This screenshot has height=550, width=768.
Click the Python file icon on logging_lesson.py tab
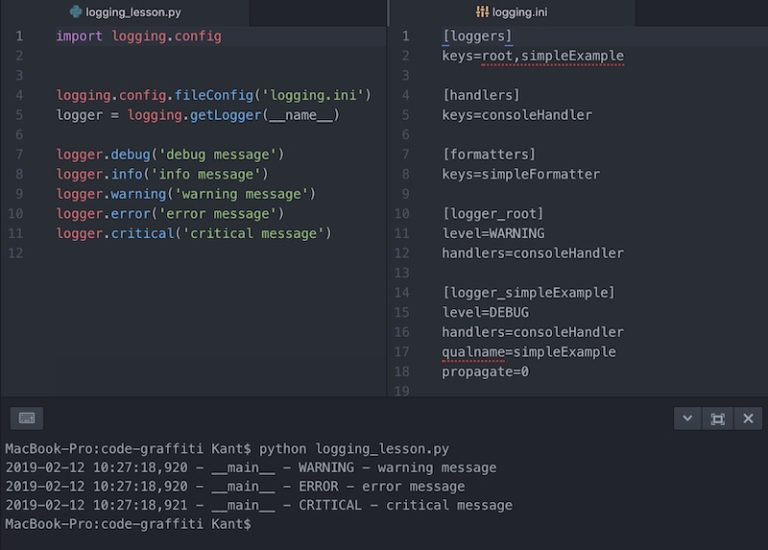coord(75,12)
